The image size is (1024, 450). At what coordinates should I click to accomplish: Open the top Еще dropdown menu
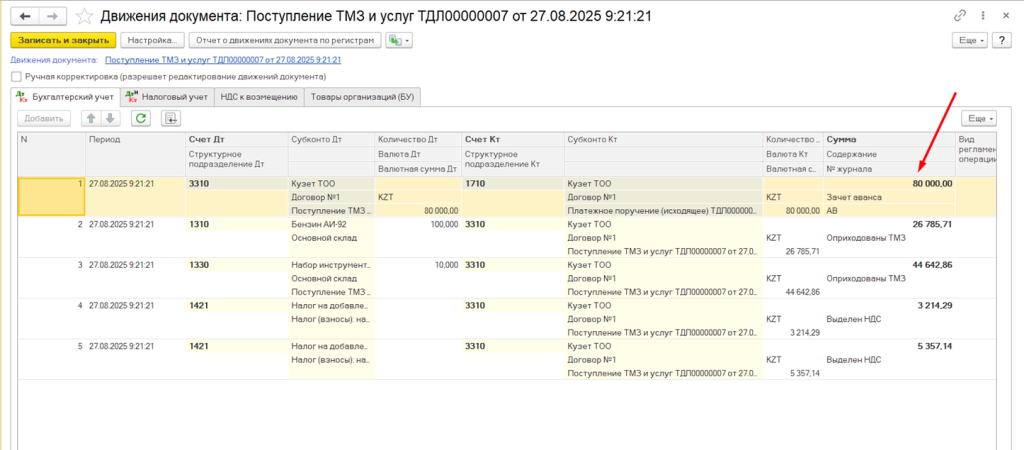(969, 40)
